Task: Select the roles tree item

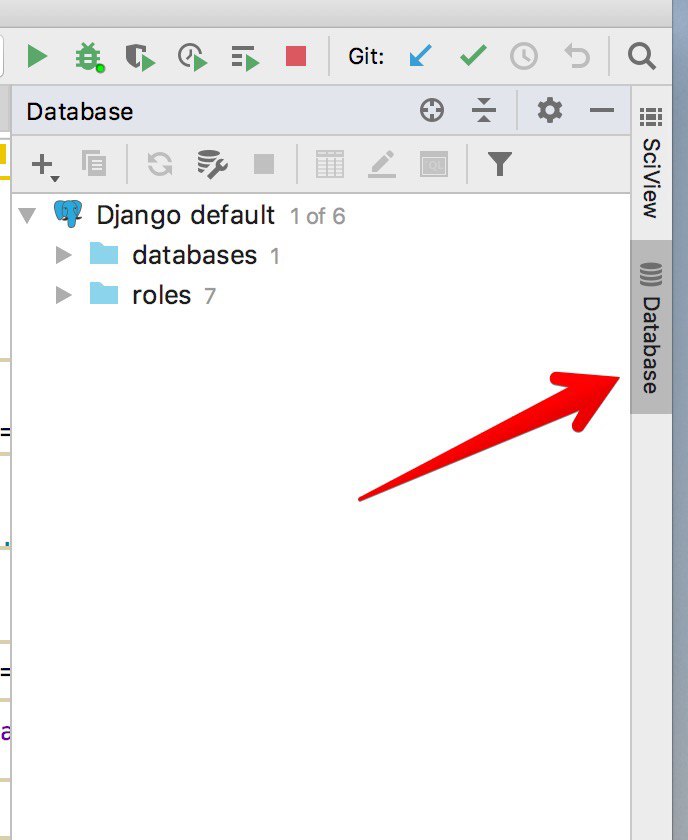Action: tap(161, 295)
